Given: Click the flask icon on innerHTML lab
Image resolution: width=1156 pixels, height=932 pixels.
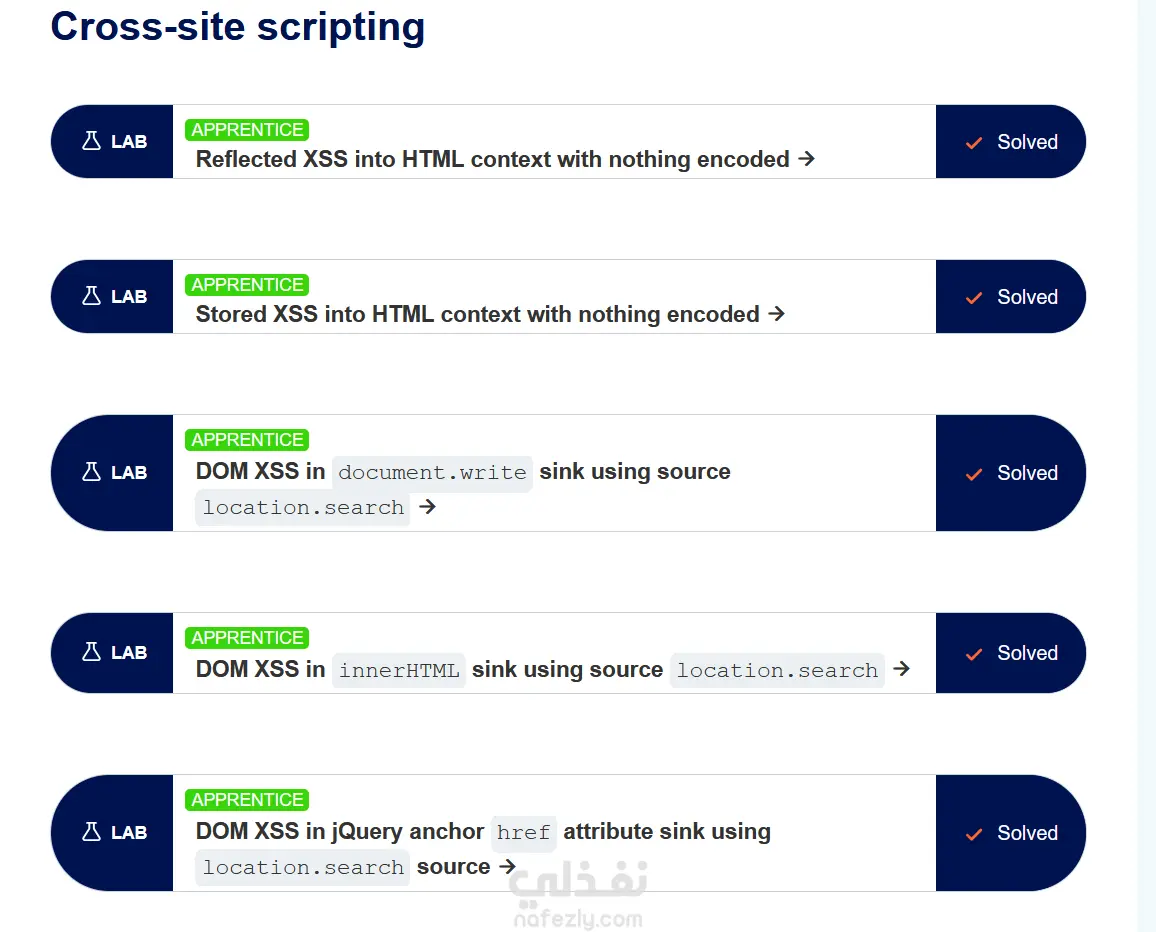Looking at the screenshot, I should coord(91,653).
